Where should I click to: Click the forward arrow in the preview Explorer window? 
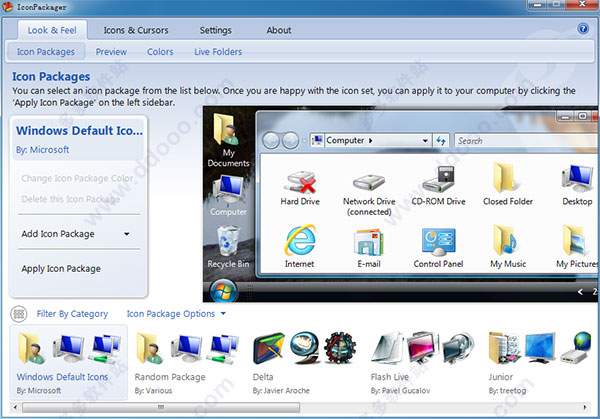pyautogui.click(x=290, y=141)
